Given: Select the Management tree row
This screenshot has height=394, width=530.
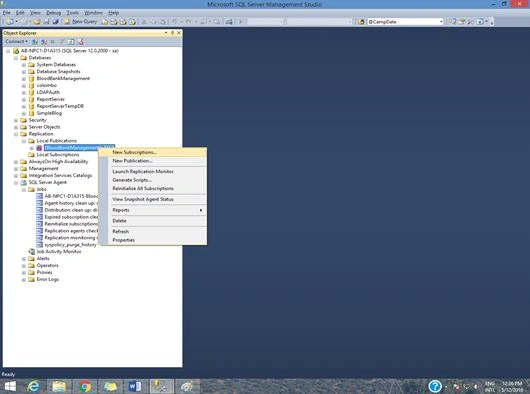Looking at the screenshot, I should (x=43, y=169).
